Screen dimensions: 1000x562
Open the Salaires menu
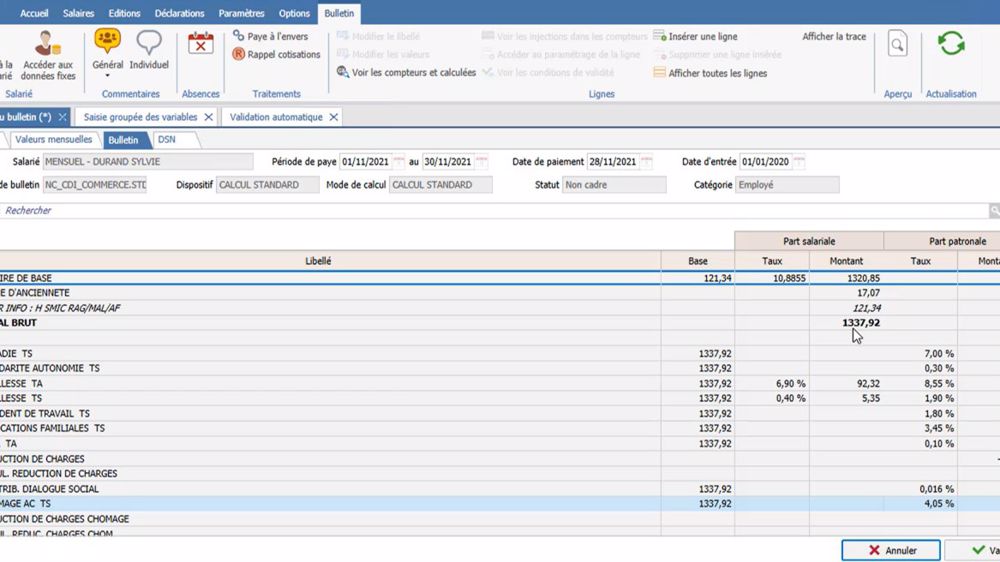[78, 14]
